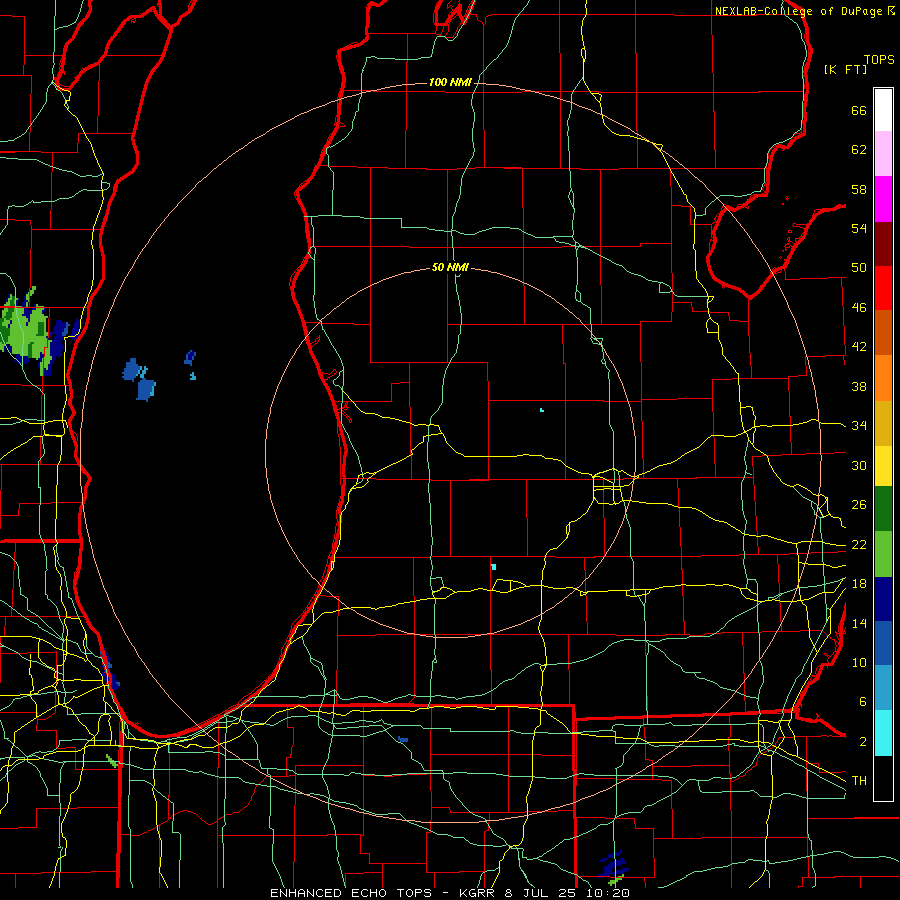Click the yellow 30 kft legend swatch
Viewport: 900px width, 900px height.
883,466
